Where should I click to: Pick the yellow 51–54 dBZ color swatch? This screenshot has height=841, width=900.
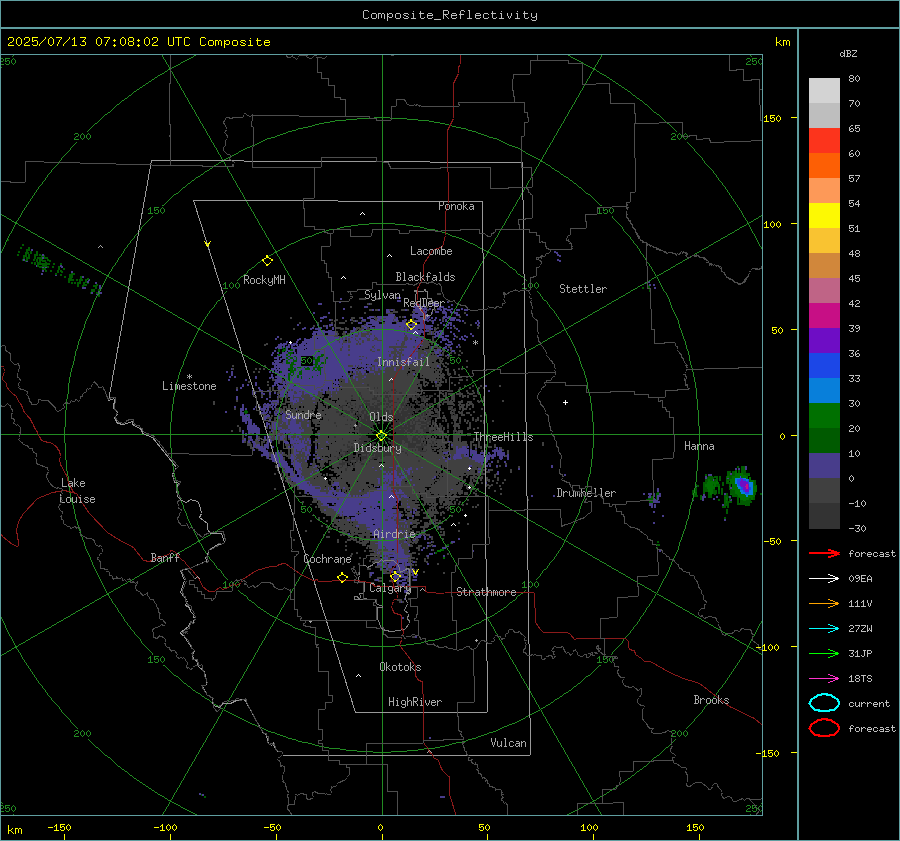824,216
